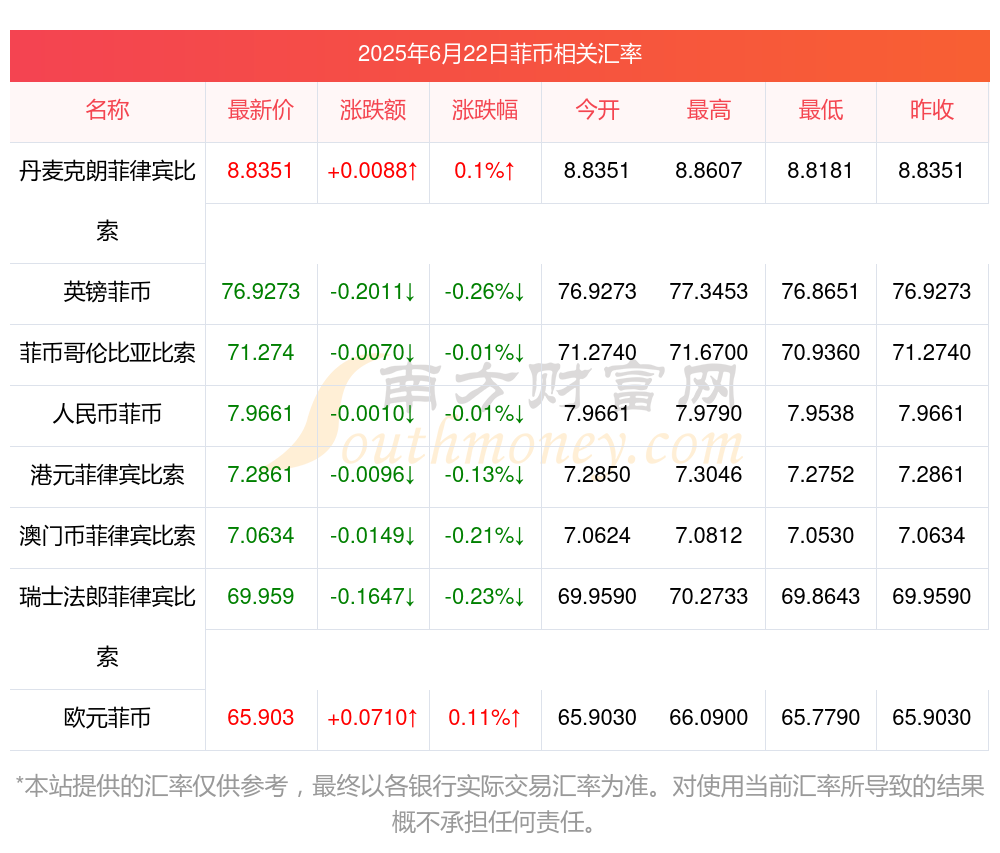Click the high value 66.0900
The image size is (1000, 853).
(x=709, y=717)
